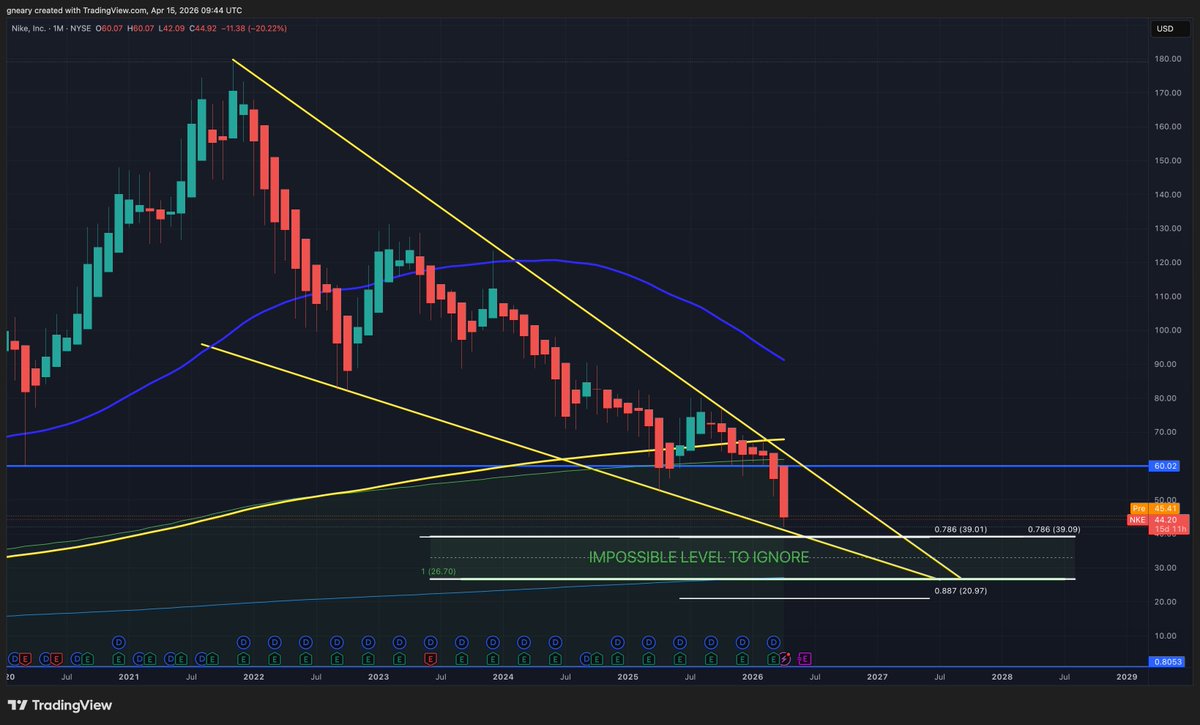
Task: Click the purple upcoming earnings marker
Action: (x=805, y=658)
